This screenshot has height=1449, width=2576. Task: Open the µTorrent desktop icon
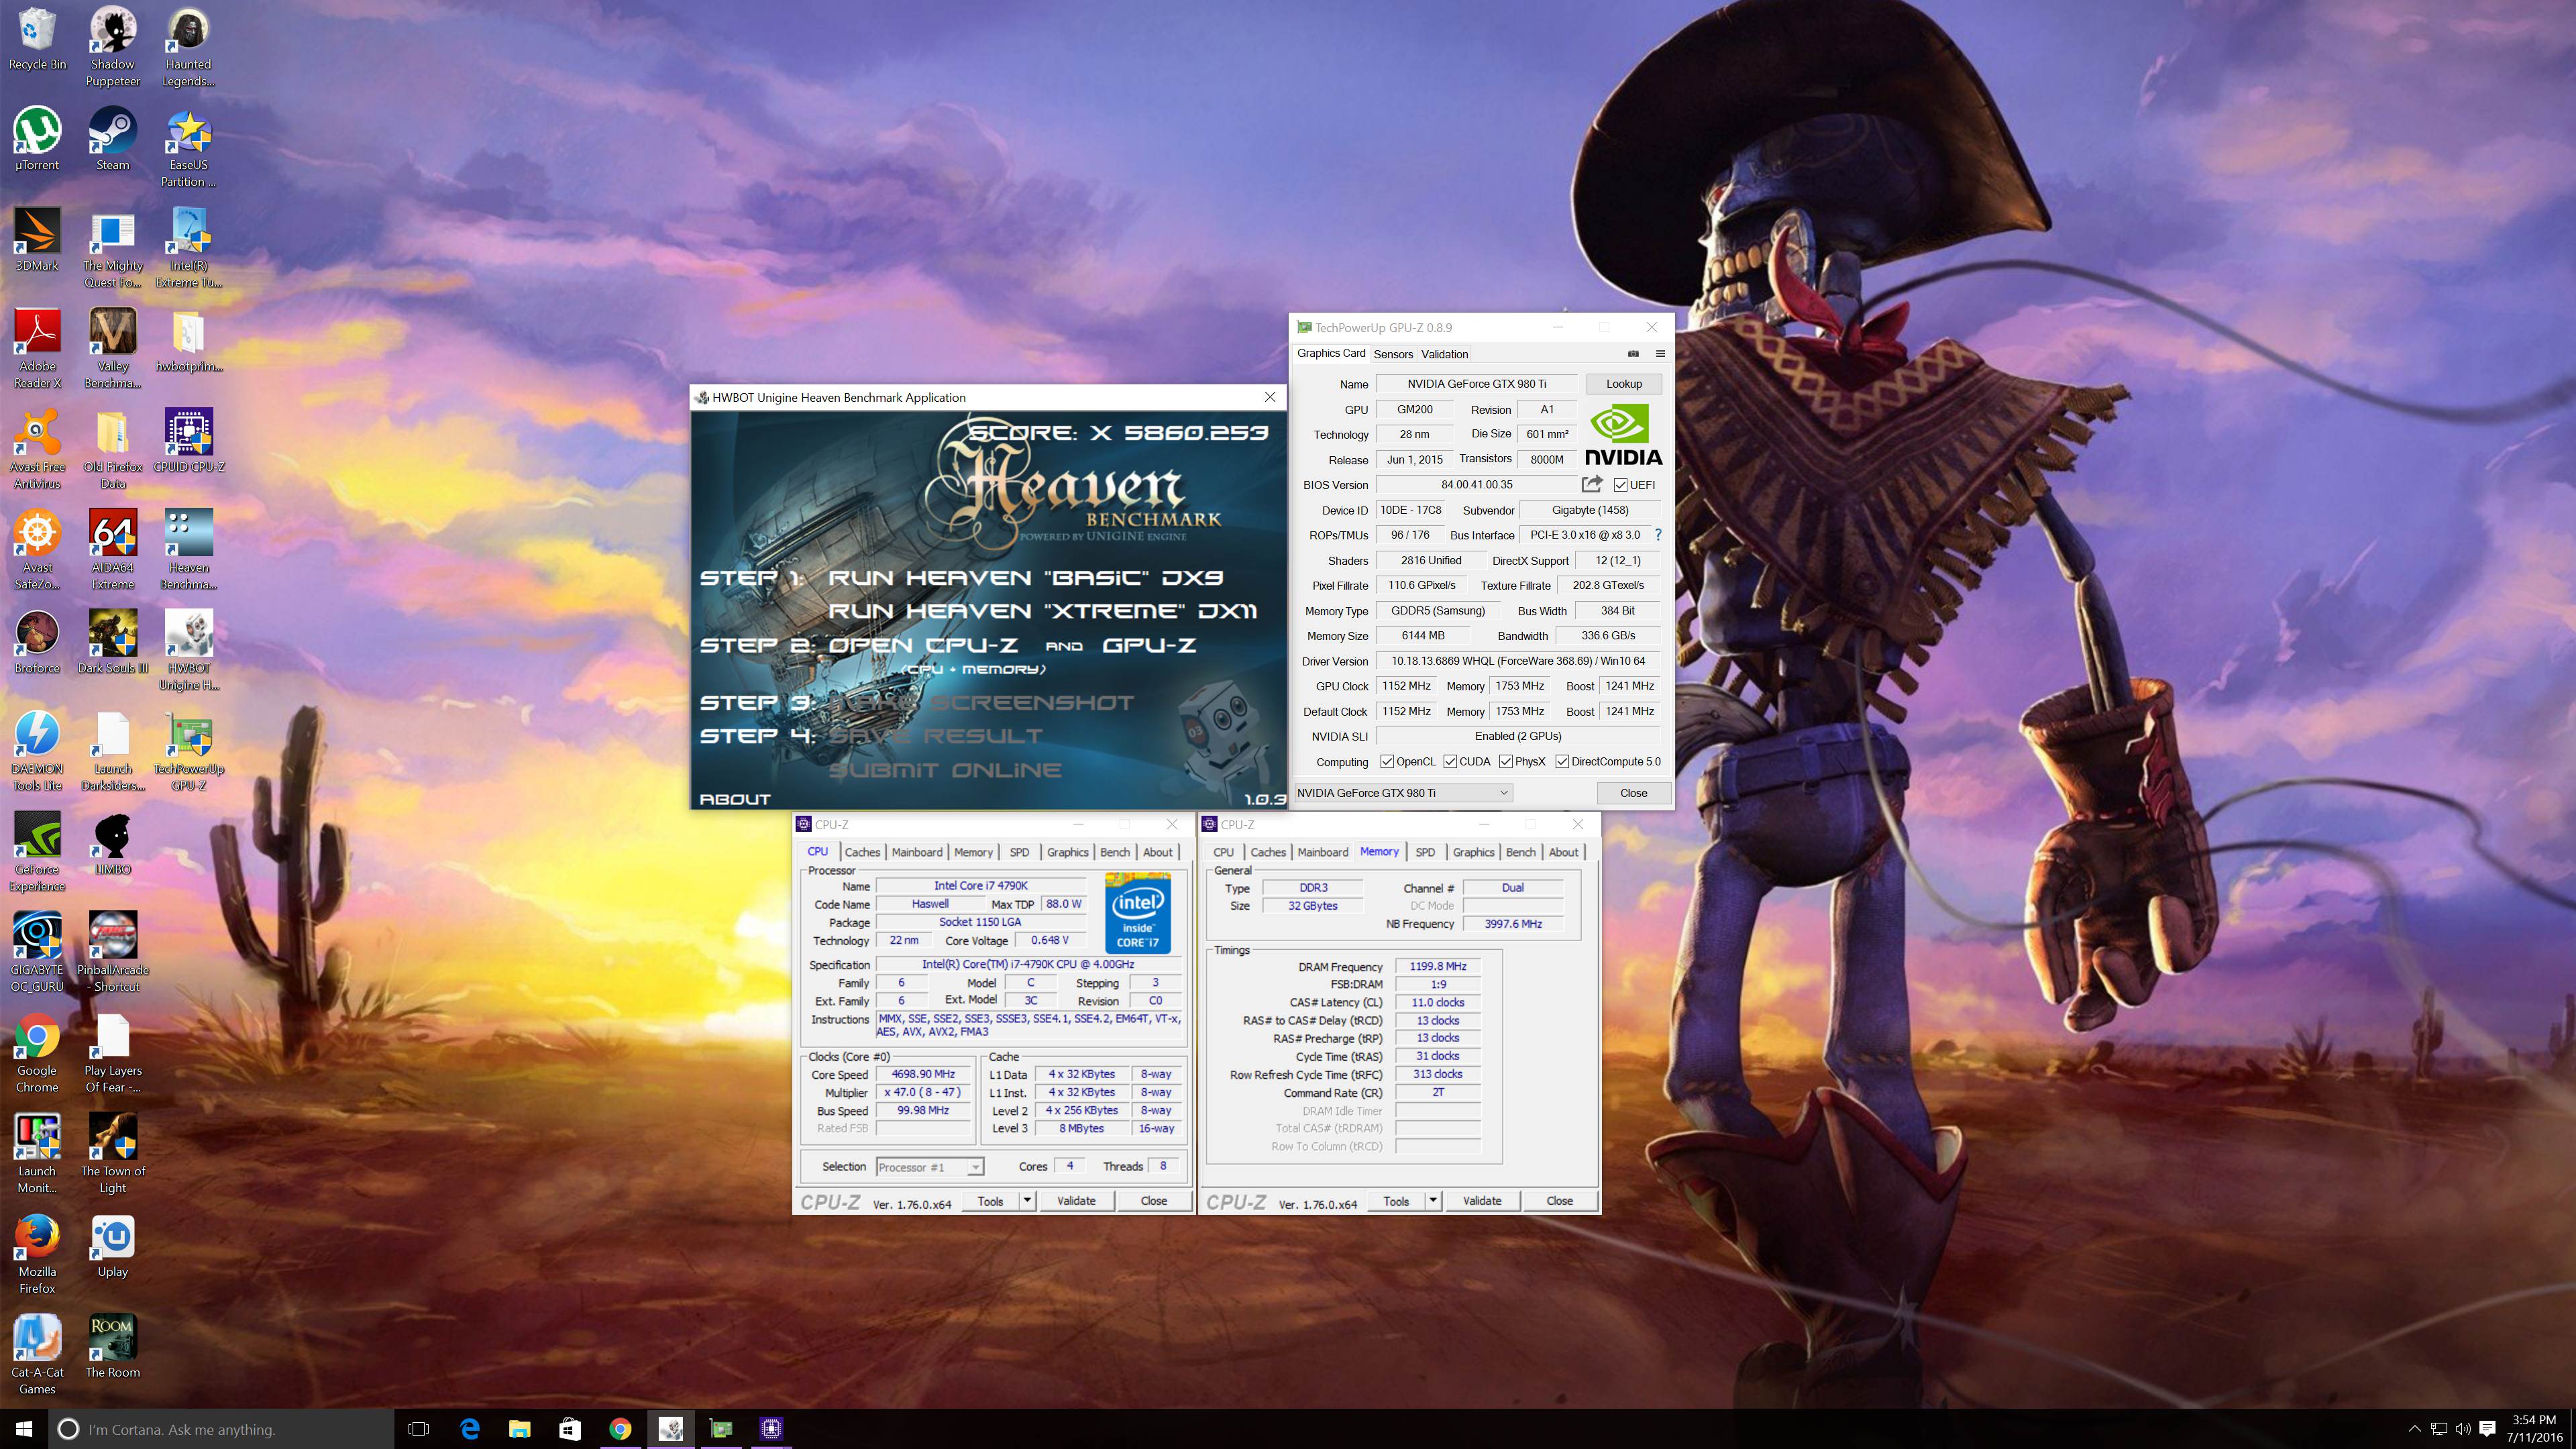[x=37, y=140]
